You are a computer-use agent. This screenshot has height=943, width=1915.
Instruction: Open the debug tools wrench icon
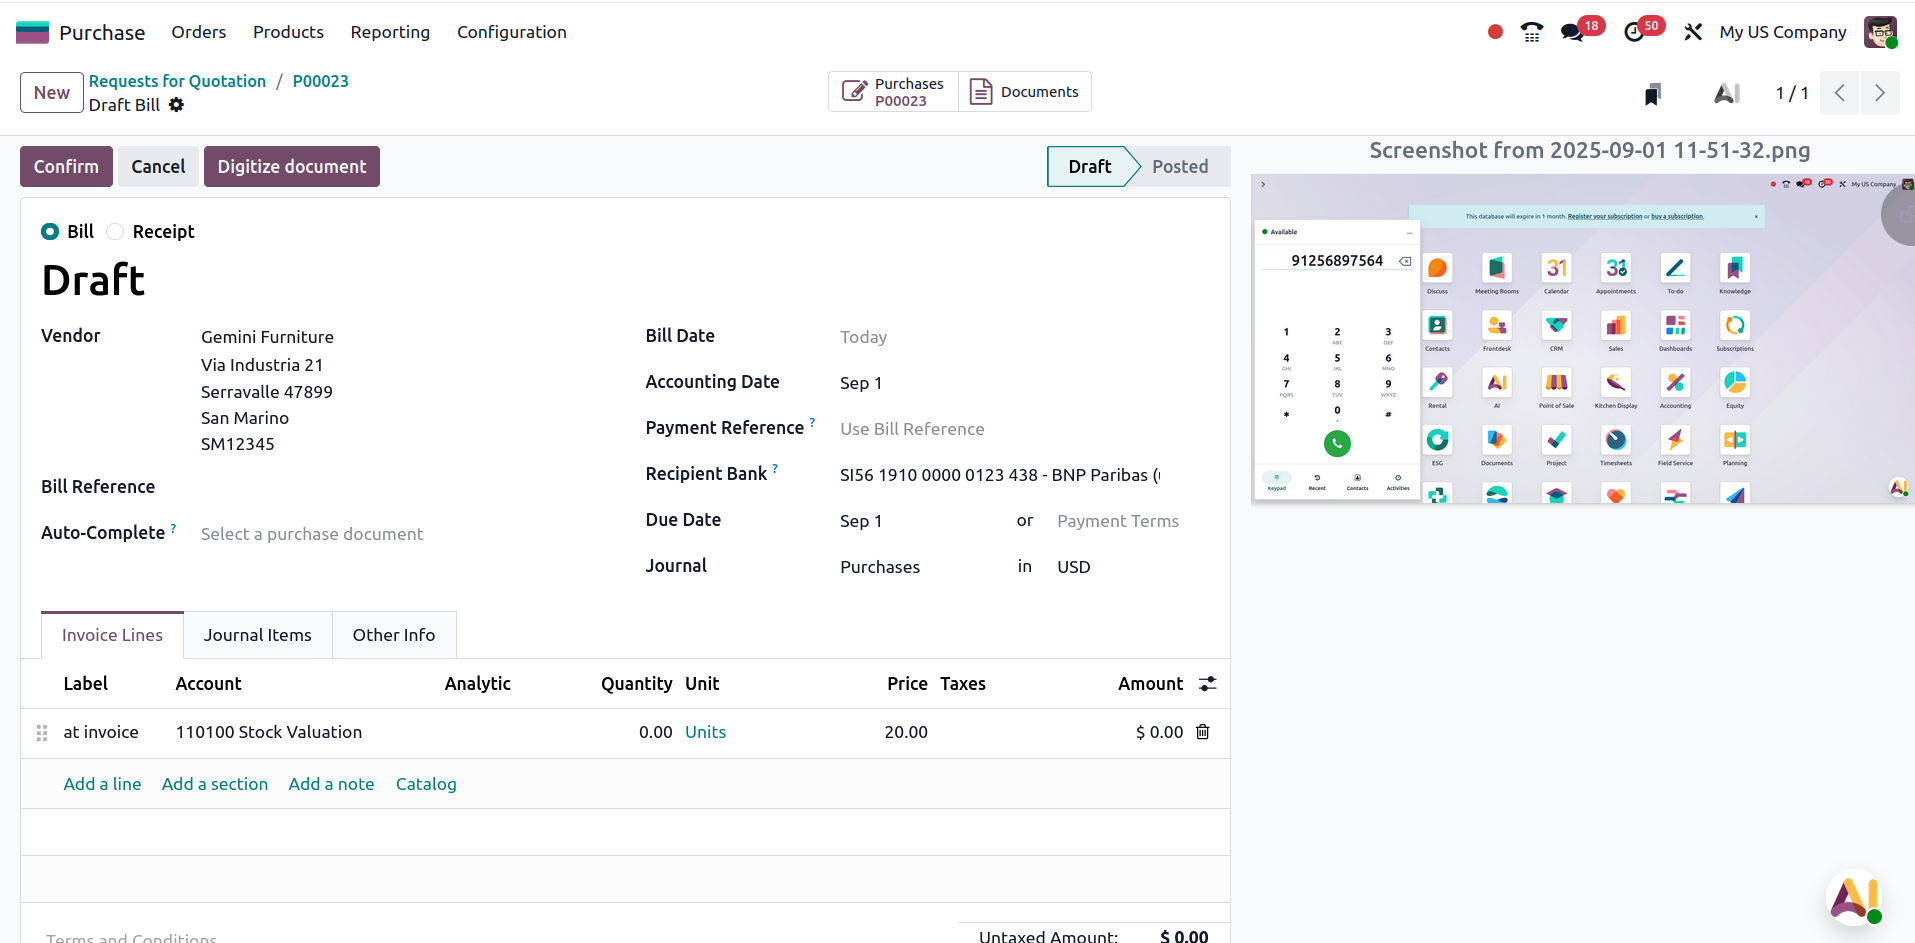point(1693,32)
